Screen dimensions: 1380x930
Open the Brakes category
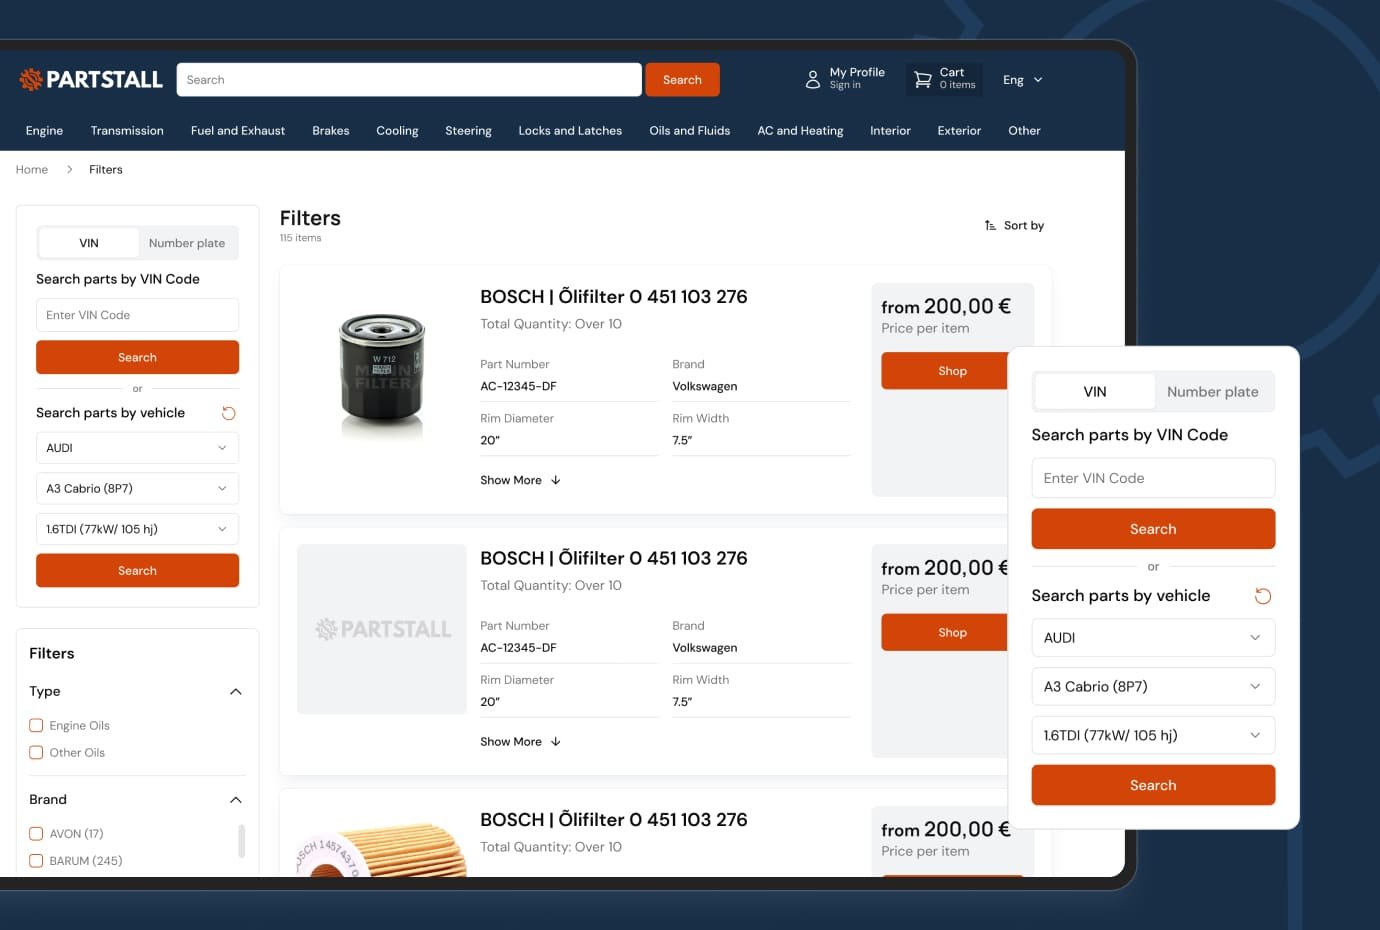point(330,131)
